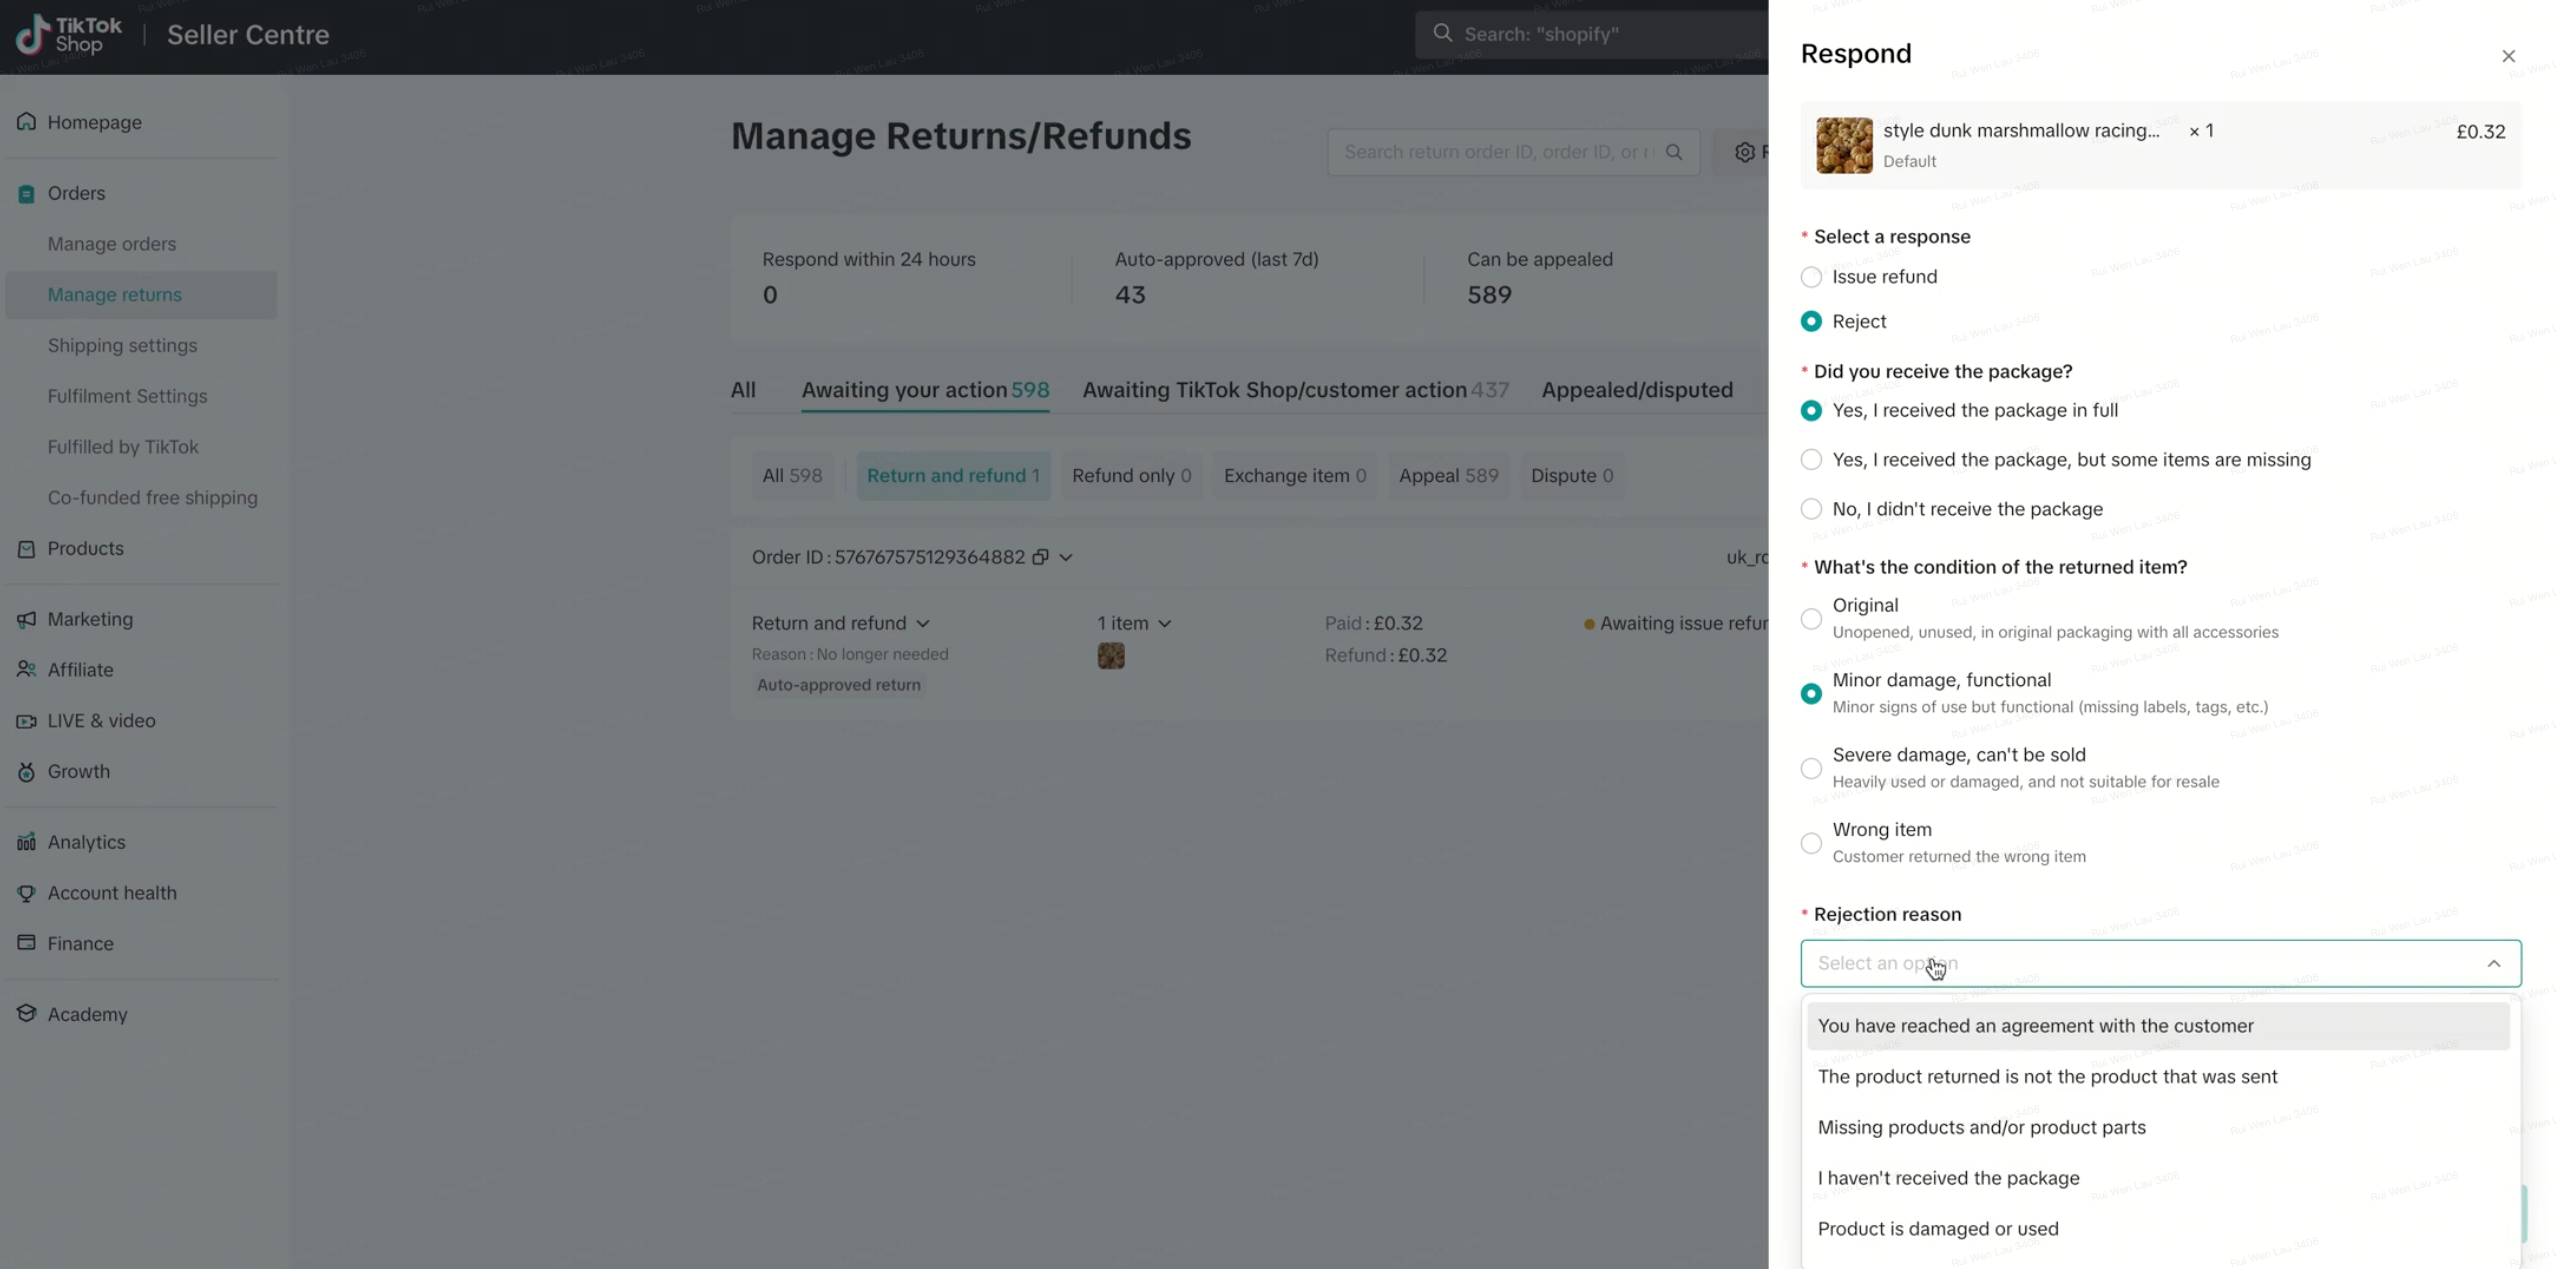Open Shipping settings in the sidebar
This screenshot has width=2557, height=1269.
pos(122,345)
